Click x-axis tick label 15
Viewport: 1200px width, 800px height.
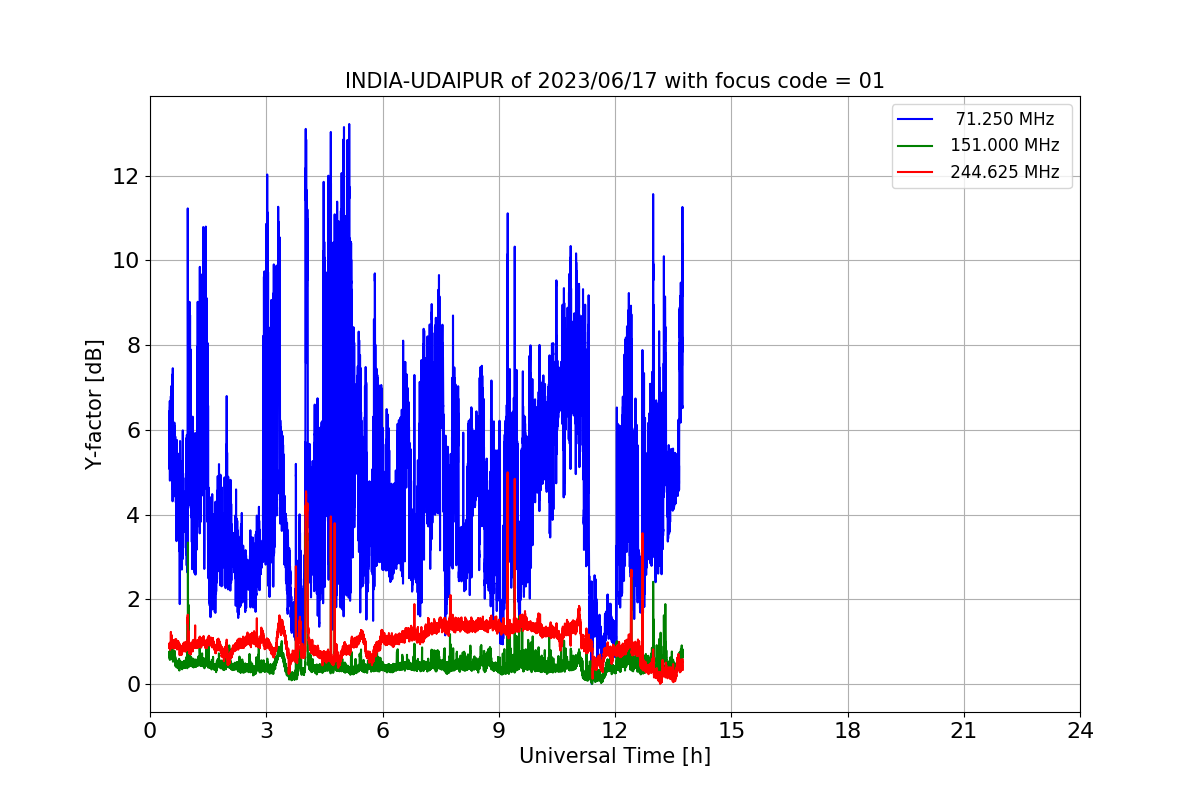(731, 731)
